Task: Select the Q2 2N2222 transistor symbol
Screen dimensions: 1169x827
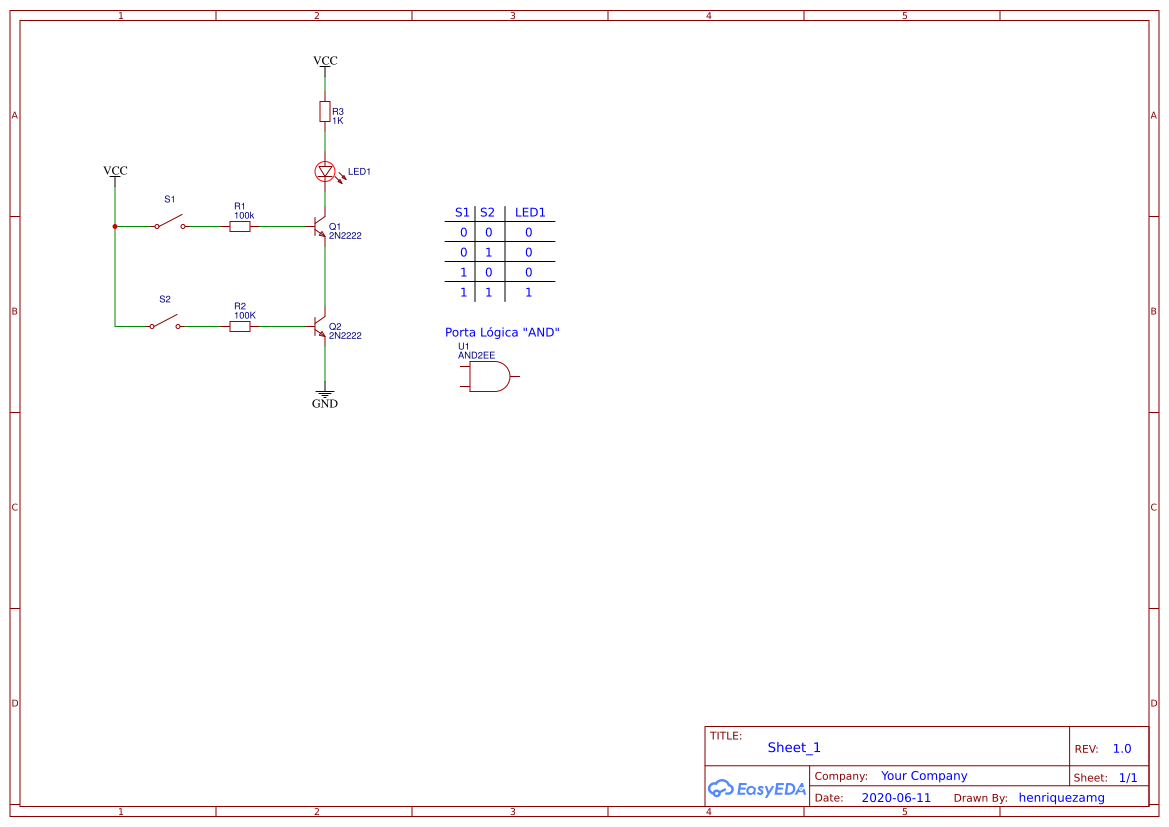Action: tap(318, 327)
